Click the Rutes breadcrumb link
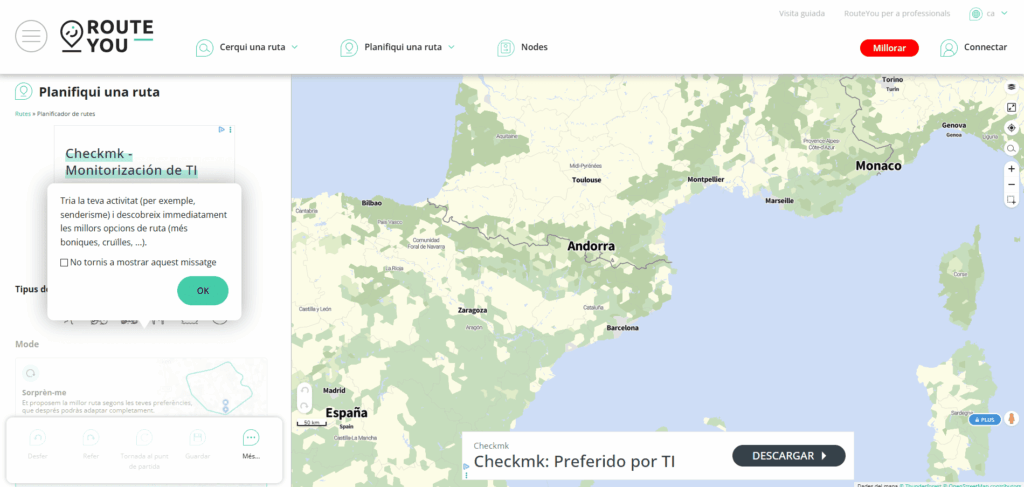The image size is (1024, 487). pyautogui.click(x=23, y=114)
